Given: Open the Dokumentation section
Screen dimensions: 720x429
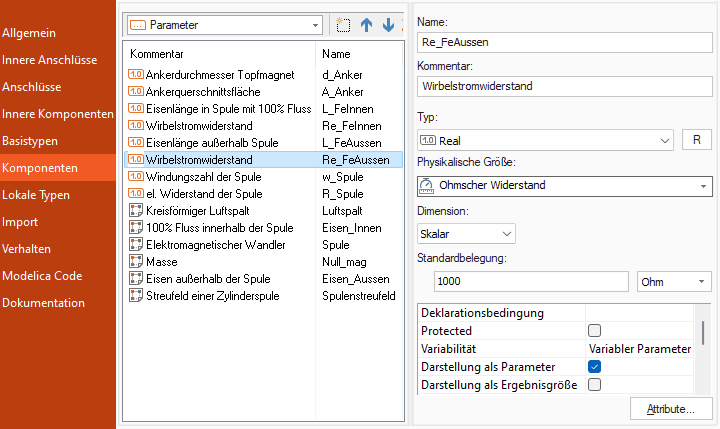Looking at the screenshot, I should click(43, 302).
